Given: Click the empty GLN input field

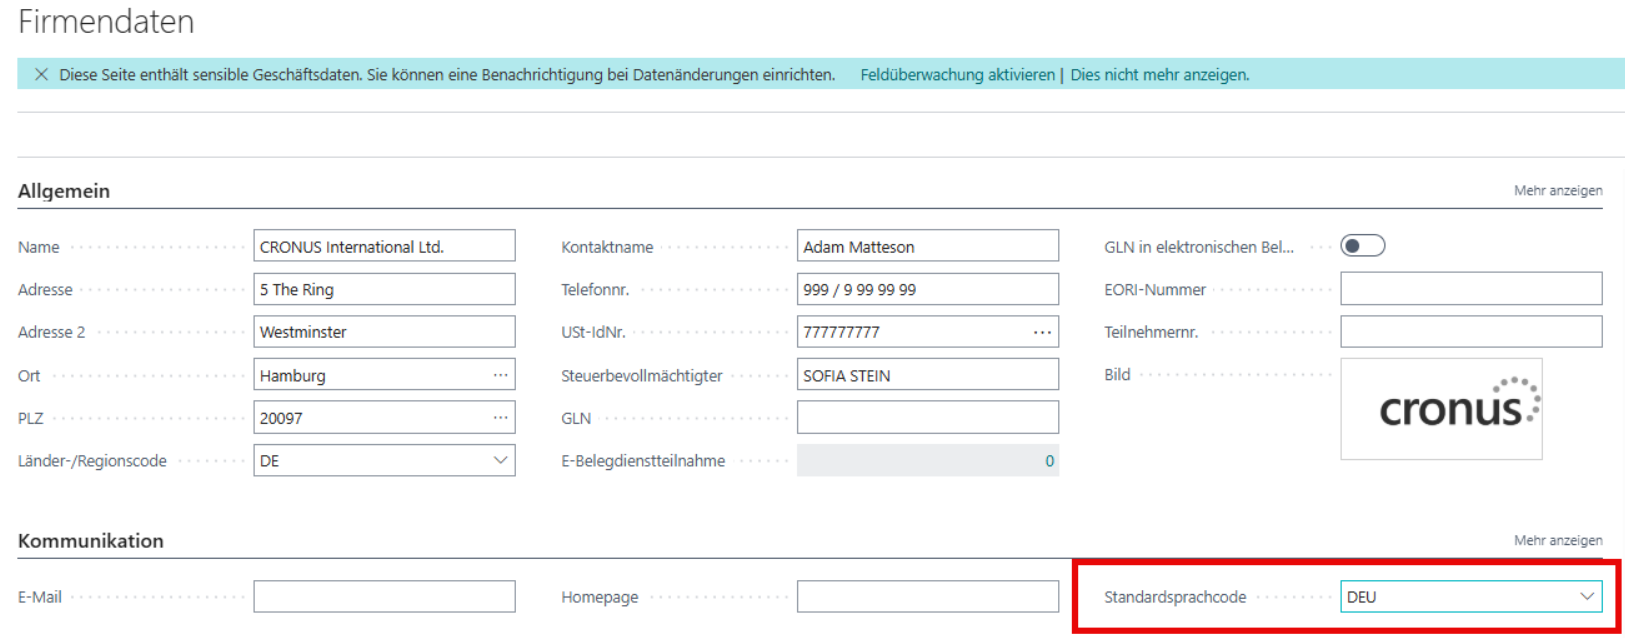Looking at the screenshot, I should point(927,418).
